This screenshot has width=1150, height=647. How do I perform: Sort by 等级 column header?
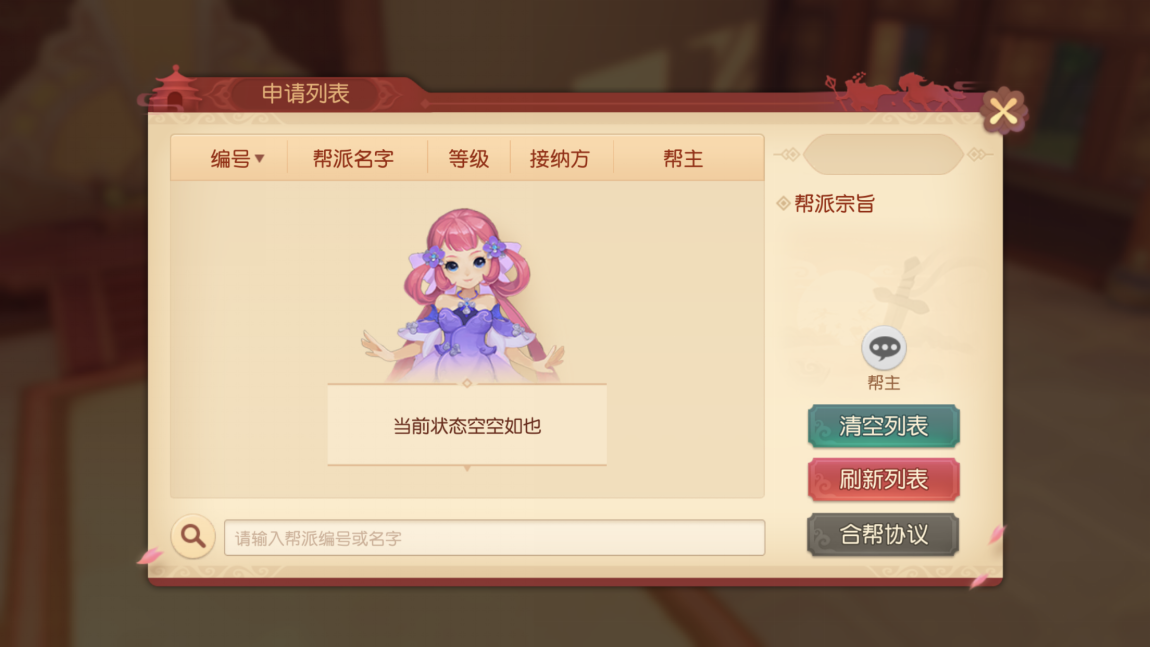pos(469,158)
